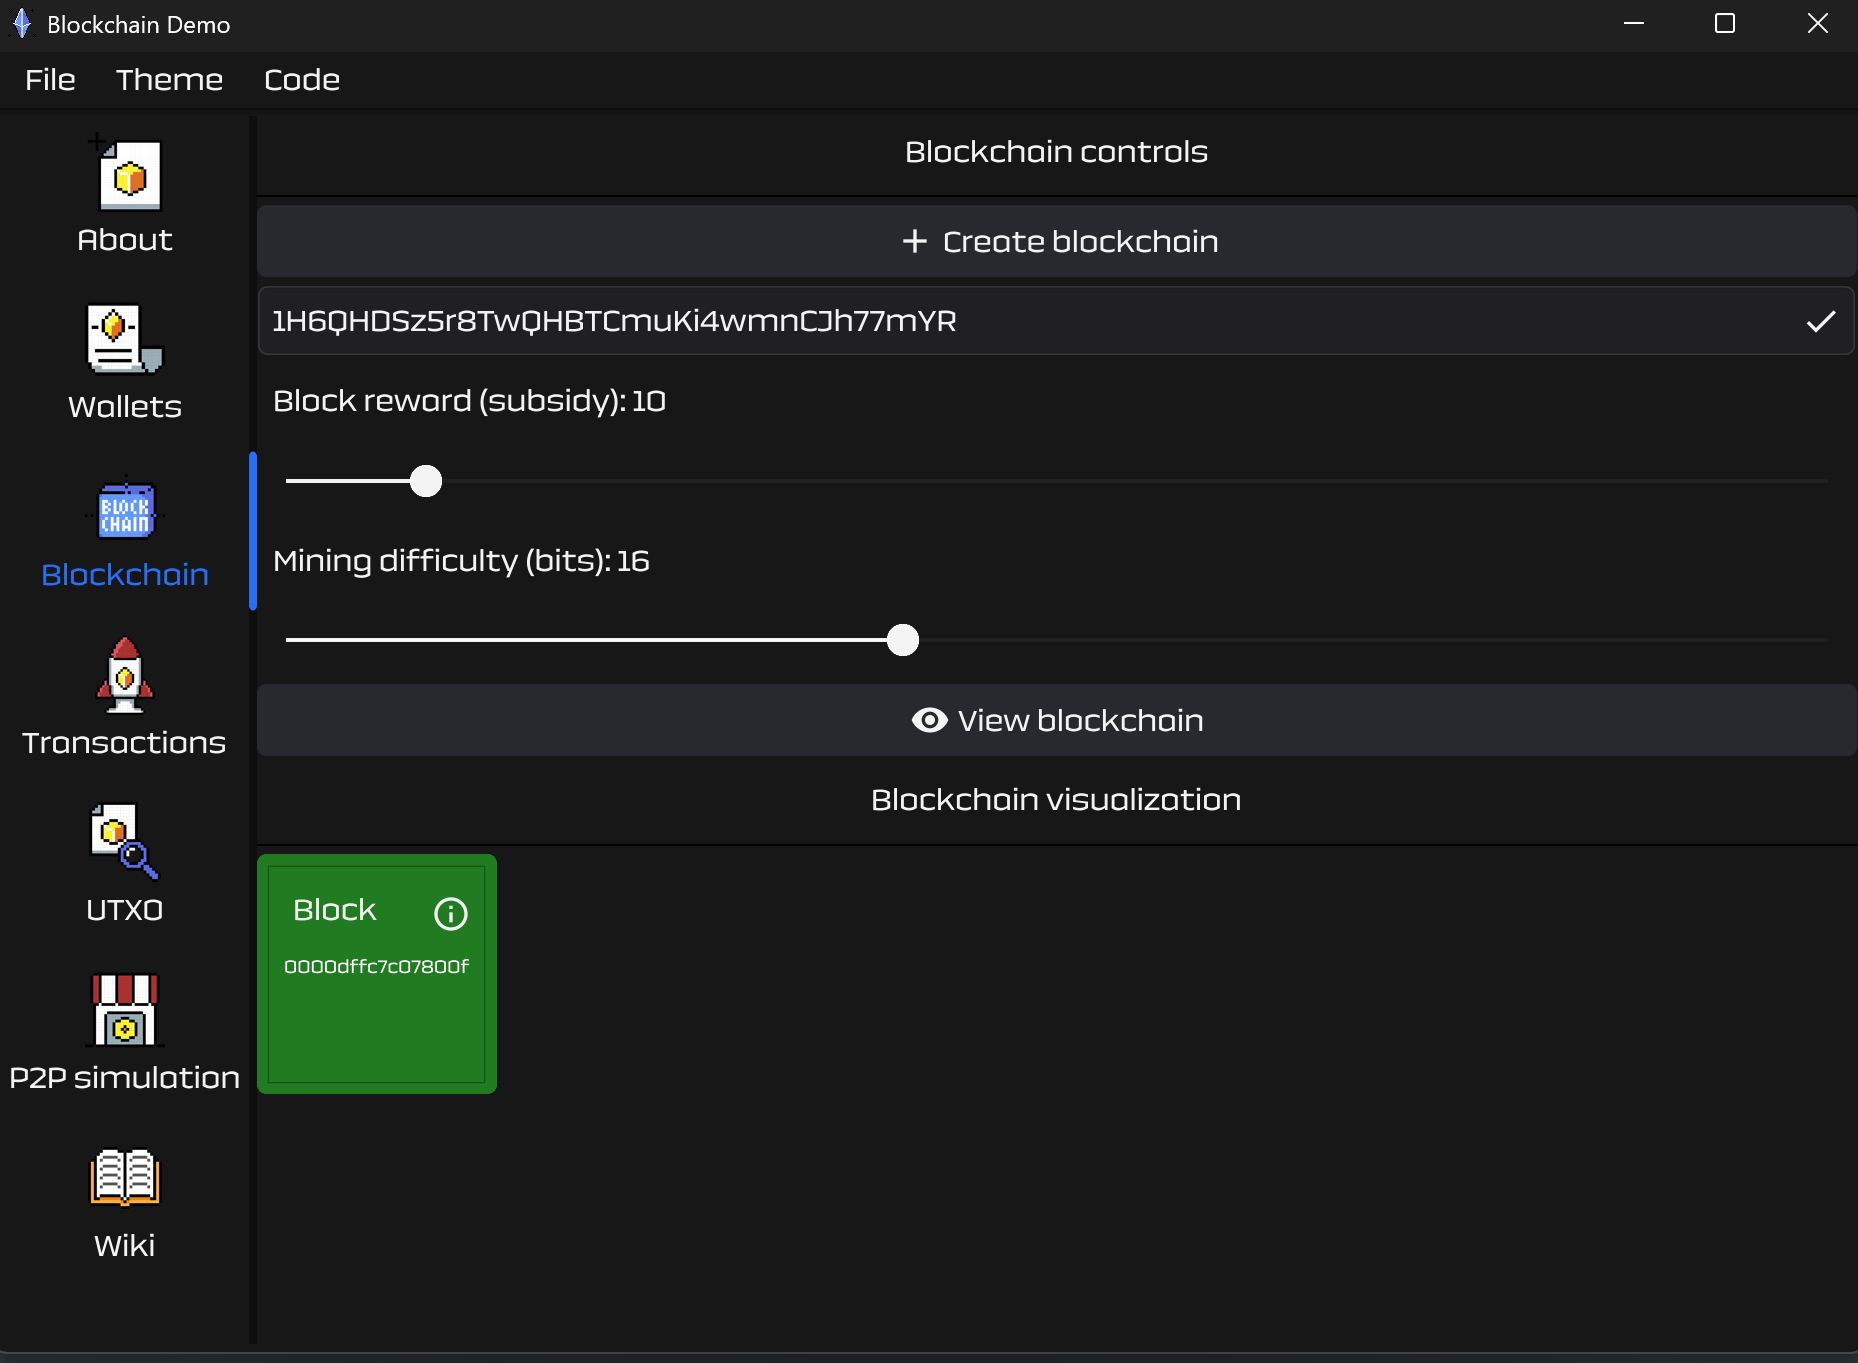Click the Block reward slider handle
The height and width of the screenshot is (1363, 1858).
pyautogui.click(x=426, y=481)
